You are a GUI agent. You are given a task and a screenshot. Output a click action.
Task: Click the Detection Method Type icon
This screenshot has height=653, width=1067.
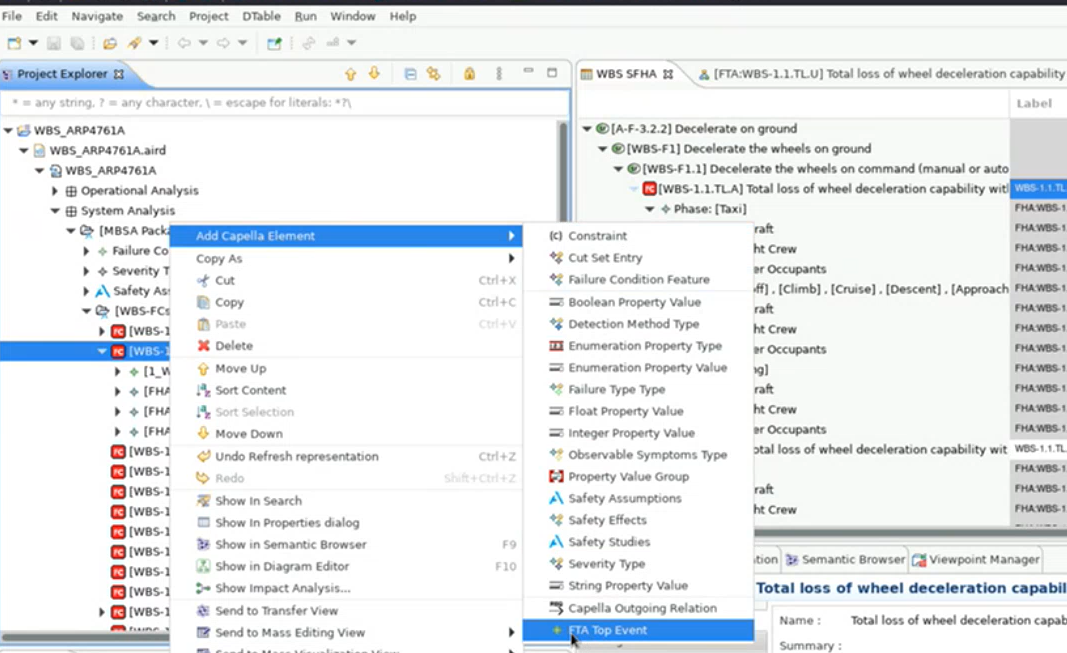click(x=556, y=324)
